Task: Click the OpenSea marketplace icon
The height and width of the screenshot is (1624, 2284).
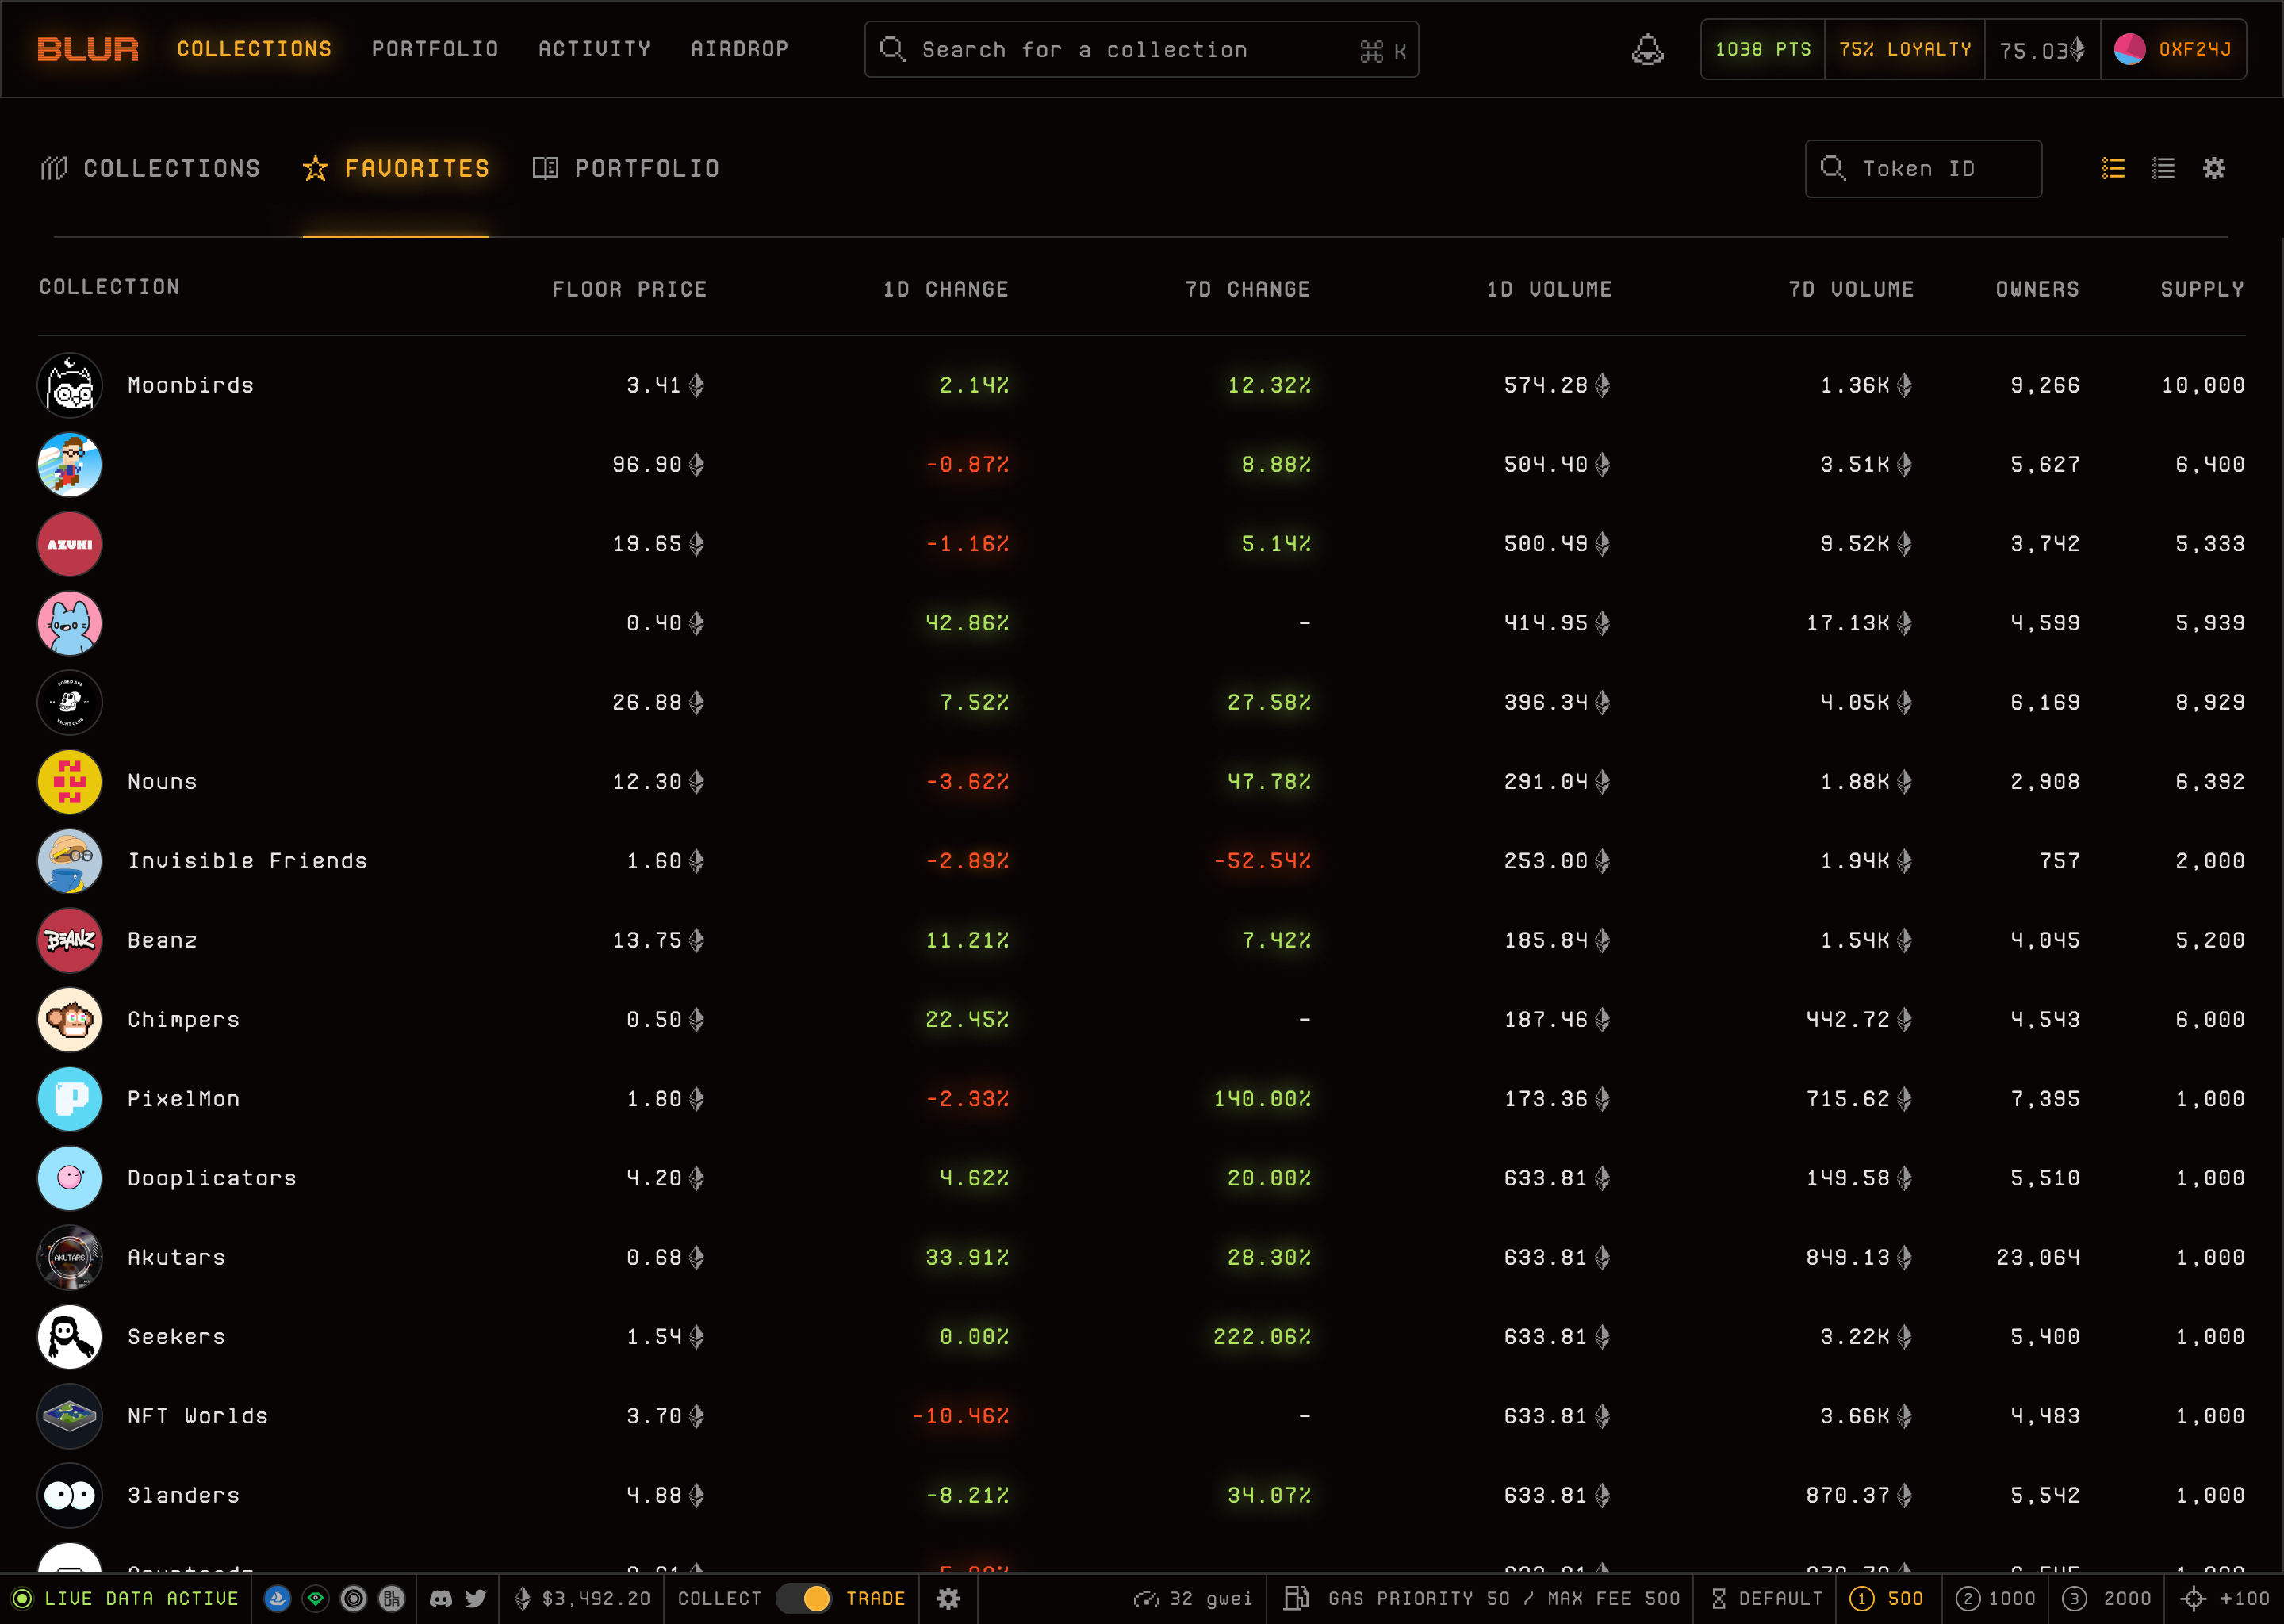Action: pyautogui.click(x=277, y=1598)
